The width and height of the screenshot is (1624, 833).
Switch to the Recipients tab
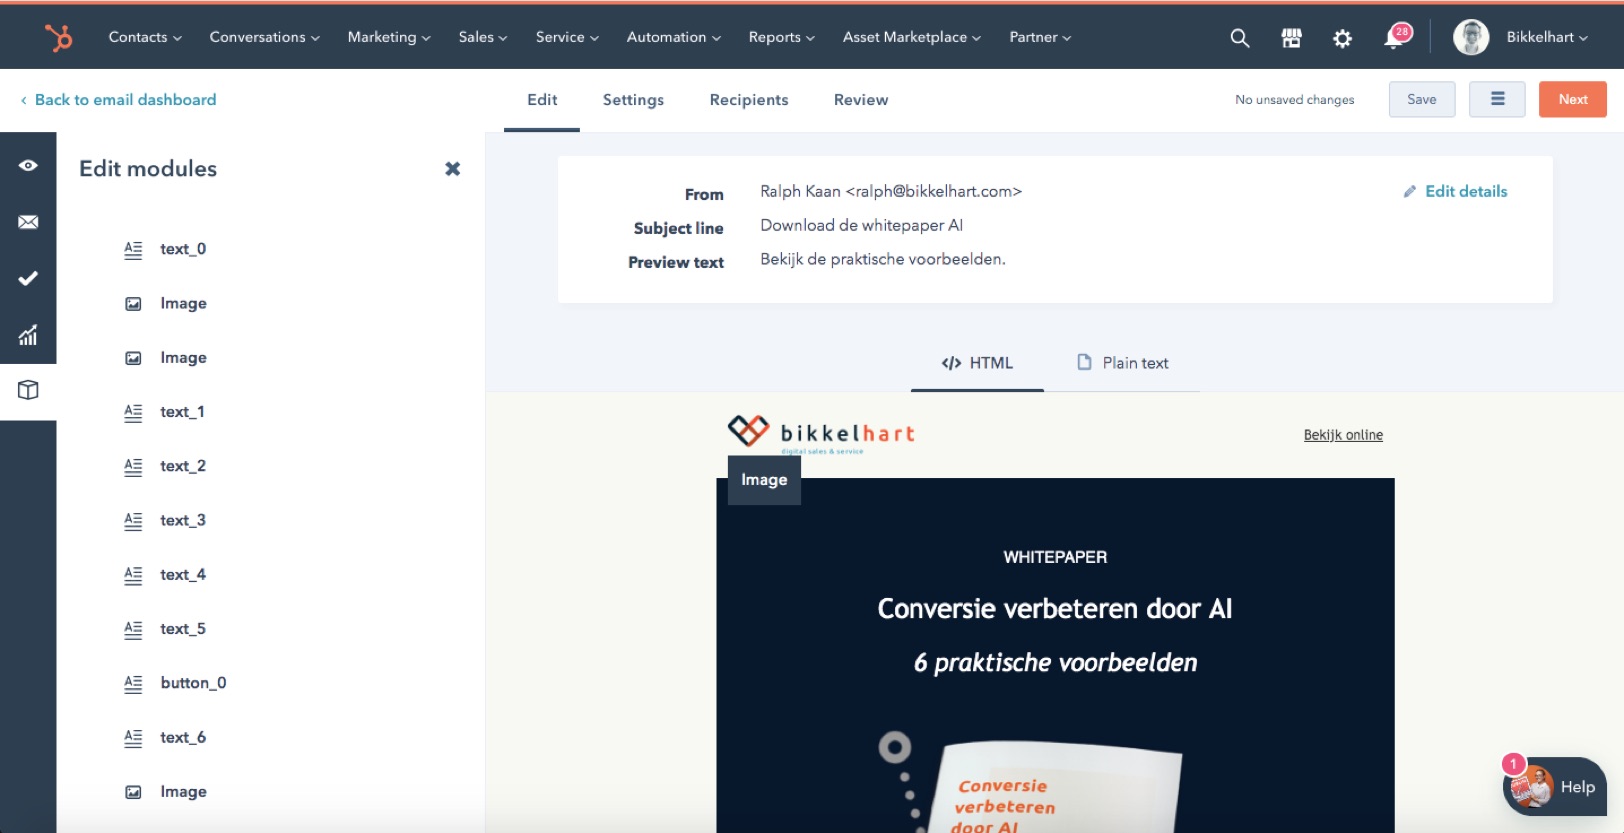pos(749,100)
